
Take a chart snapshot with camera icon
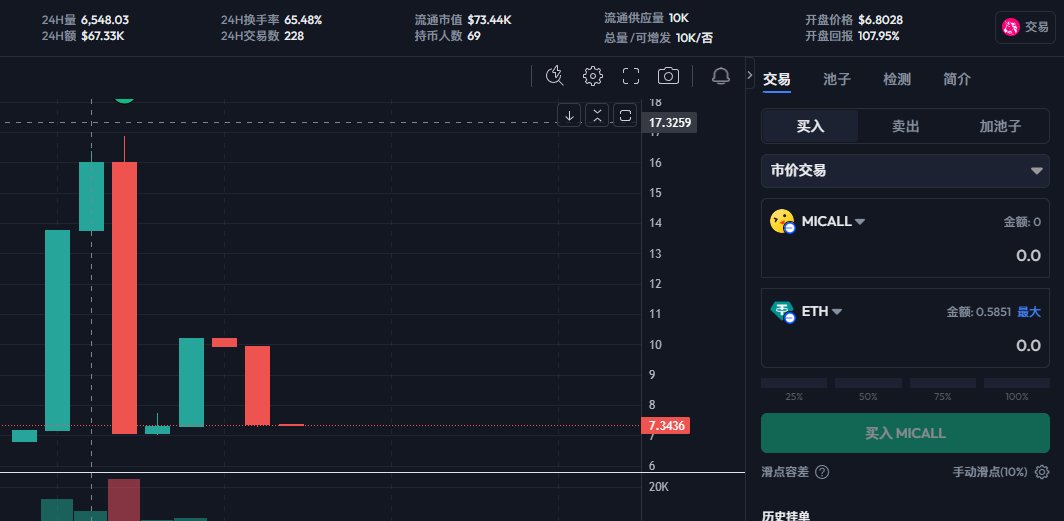click(668, 76)
